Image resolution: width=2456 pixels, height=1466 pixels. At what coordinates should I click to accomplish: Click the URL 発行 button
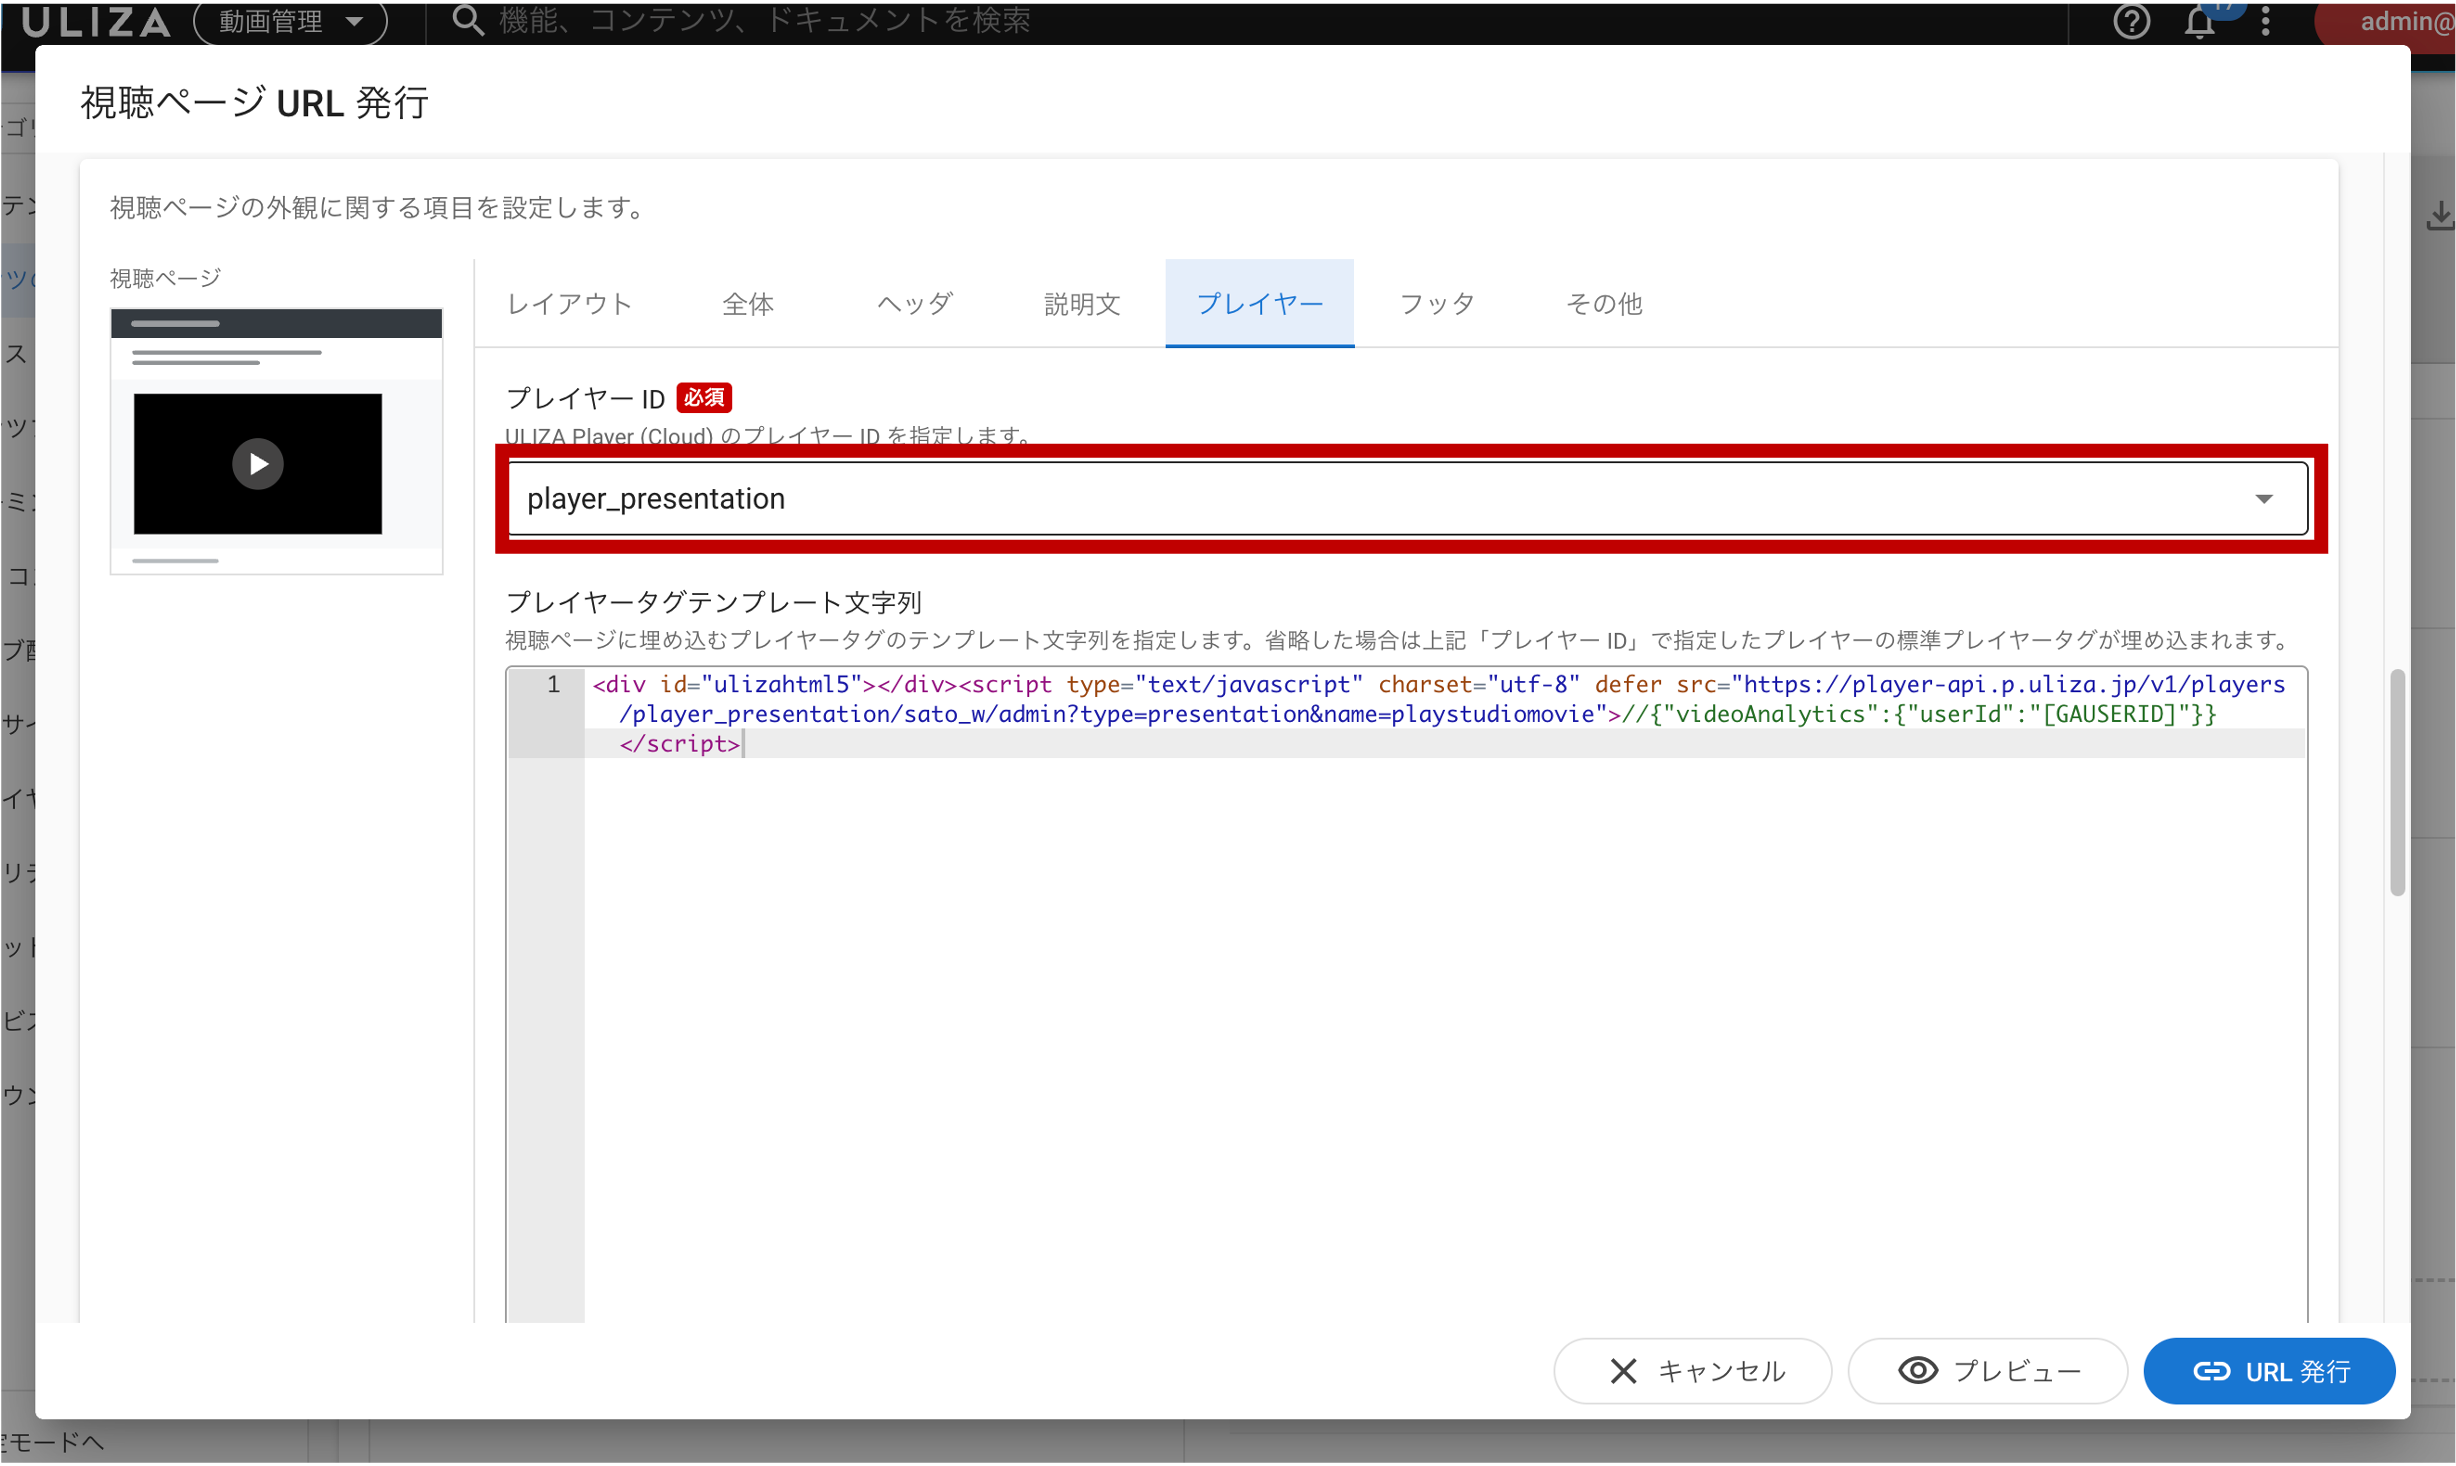click(2270, 1371)
